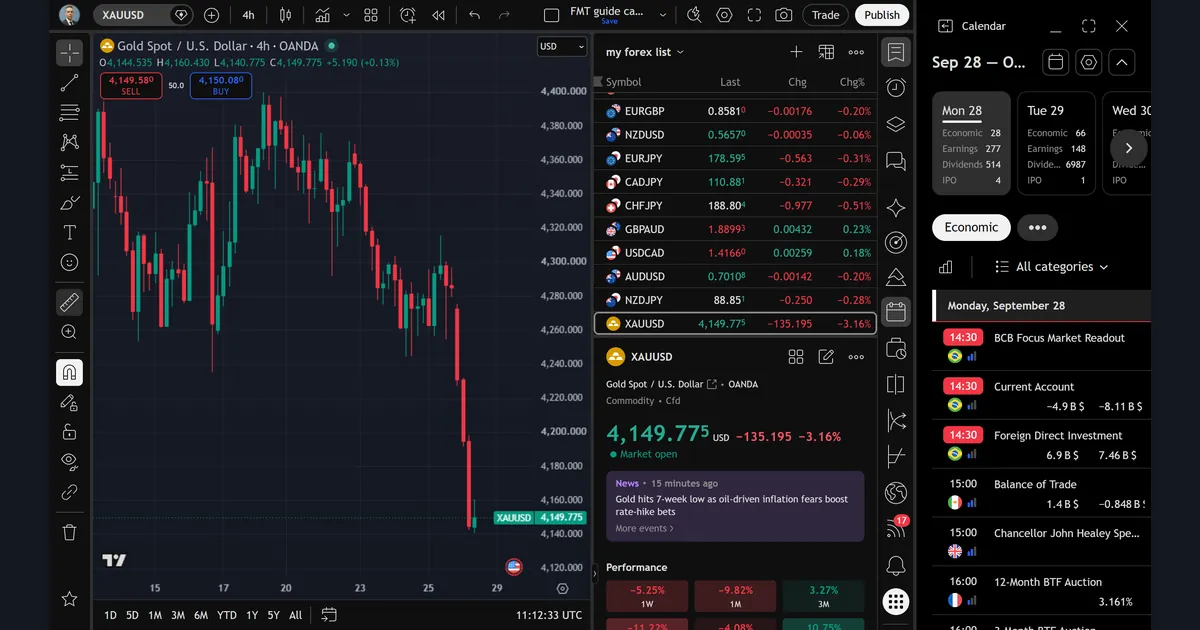The width and height of the screenshot is (1200, 630).
Task: Click the undo arrow
Action: [x=474, y=15]
